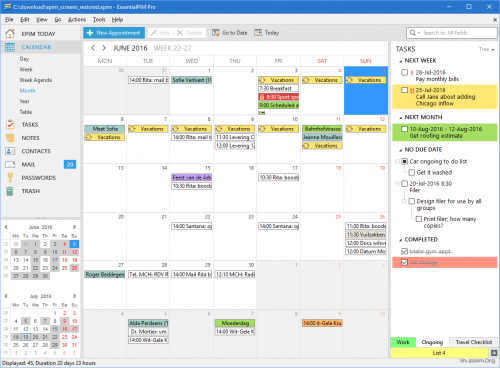
Task: Open the Notes module icon
Action: 10,138
